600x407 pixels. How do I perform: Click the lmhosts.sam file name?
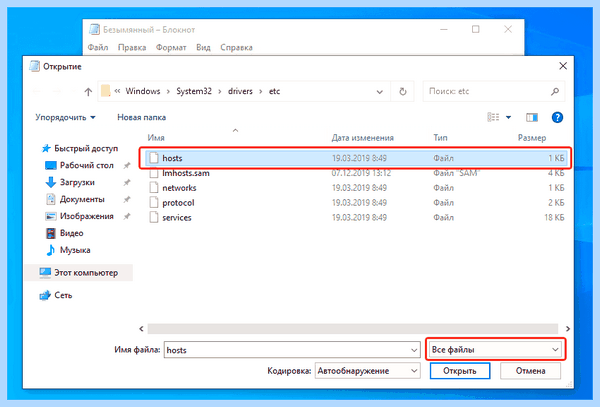(x=186, y=173)
